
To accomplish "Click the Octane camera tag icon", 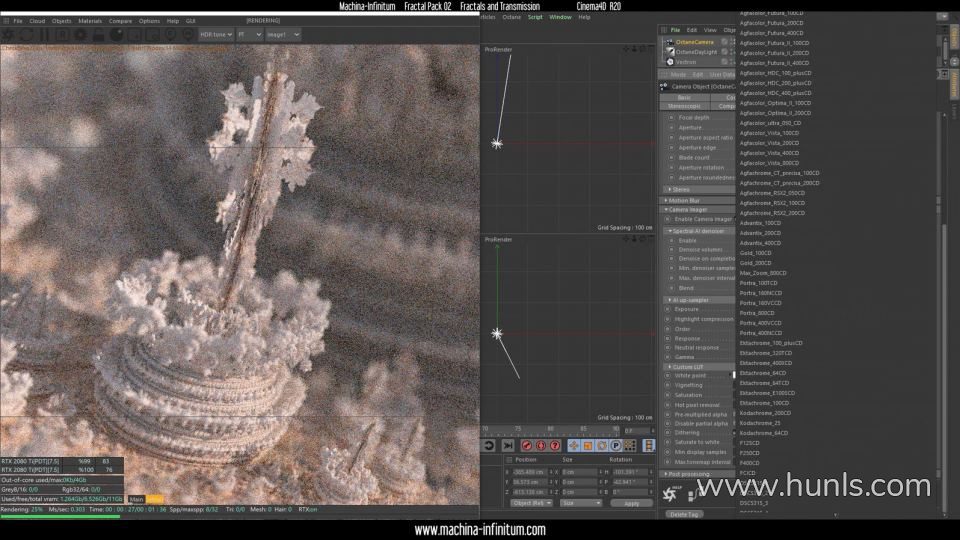I will pyautogui.click(x=726, y=42).
